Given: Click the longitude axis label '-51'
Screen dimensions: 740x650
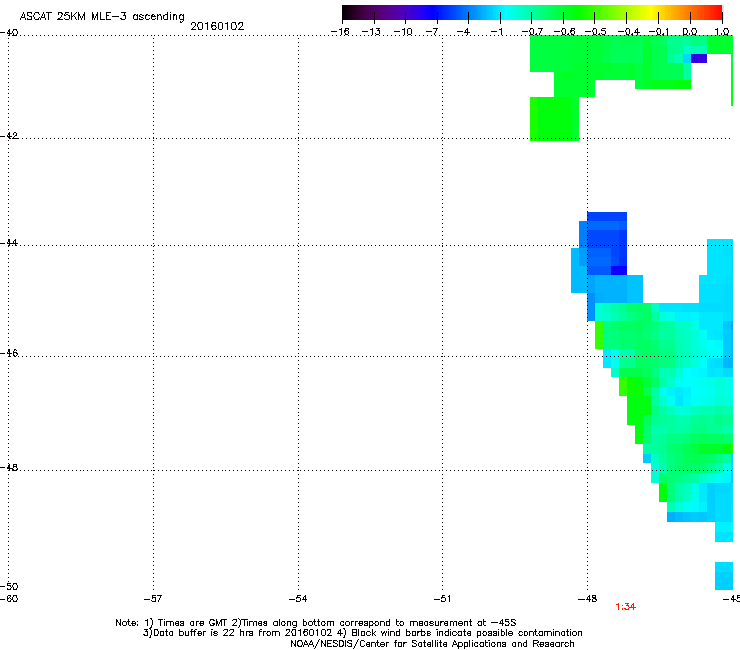Looking at the screenshot, I should coord(443,599).
